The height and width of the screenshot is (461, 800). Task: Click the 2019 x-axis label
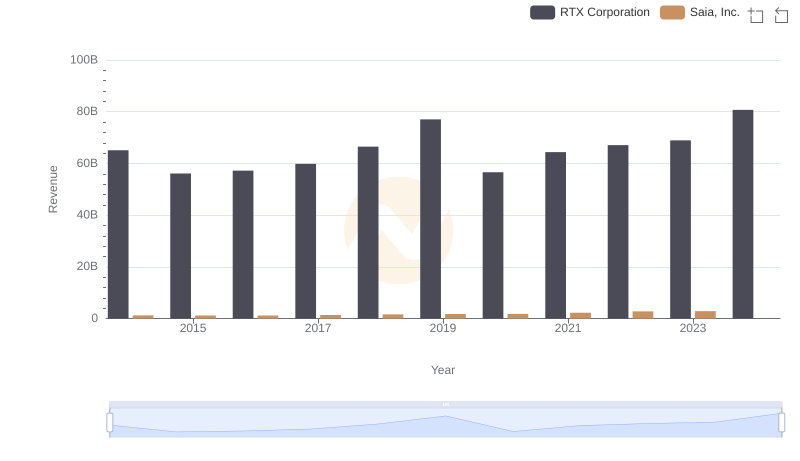443,328
